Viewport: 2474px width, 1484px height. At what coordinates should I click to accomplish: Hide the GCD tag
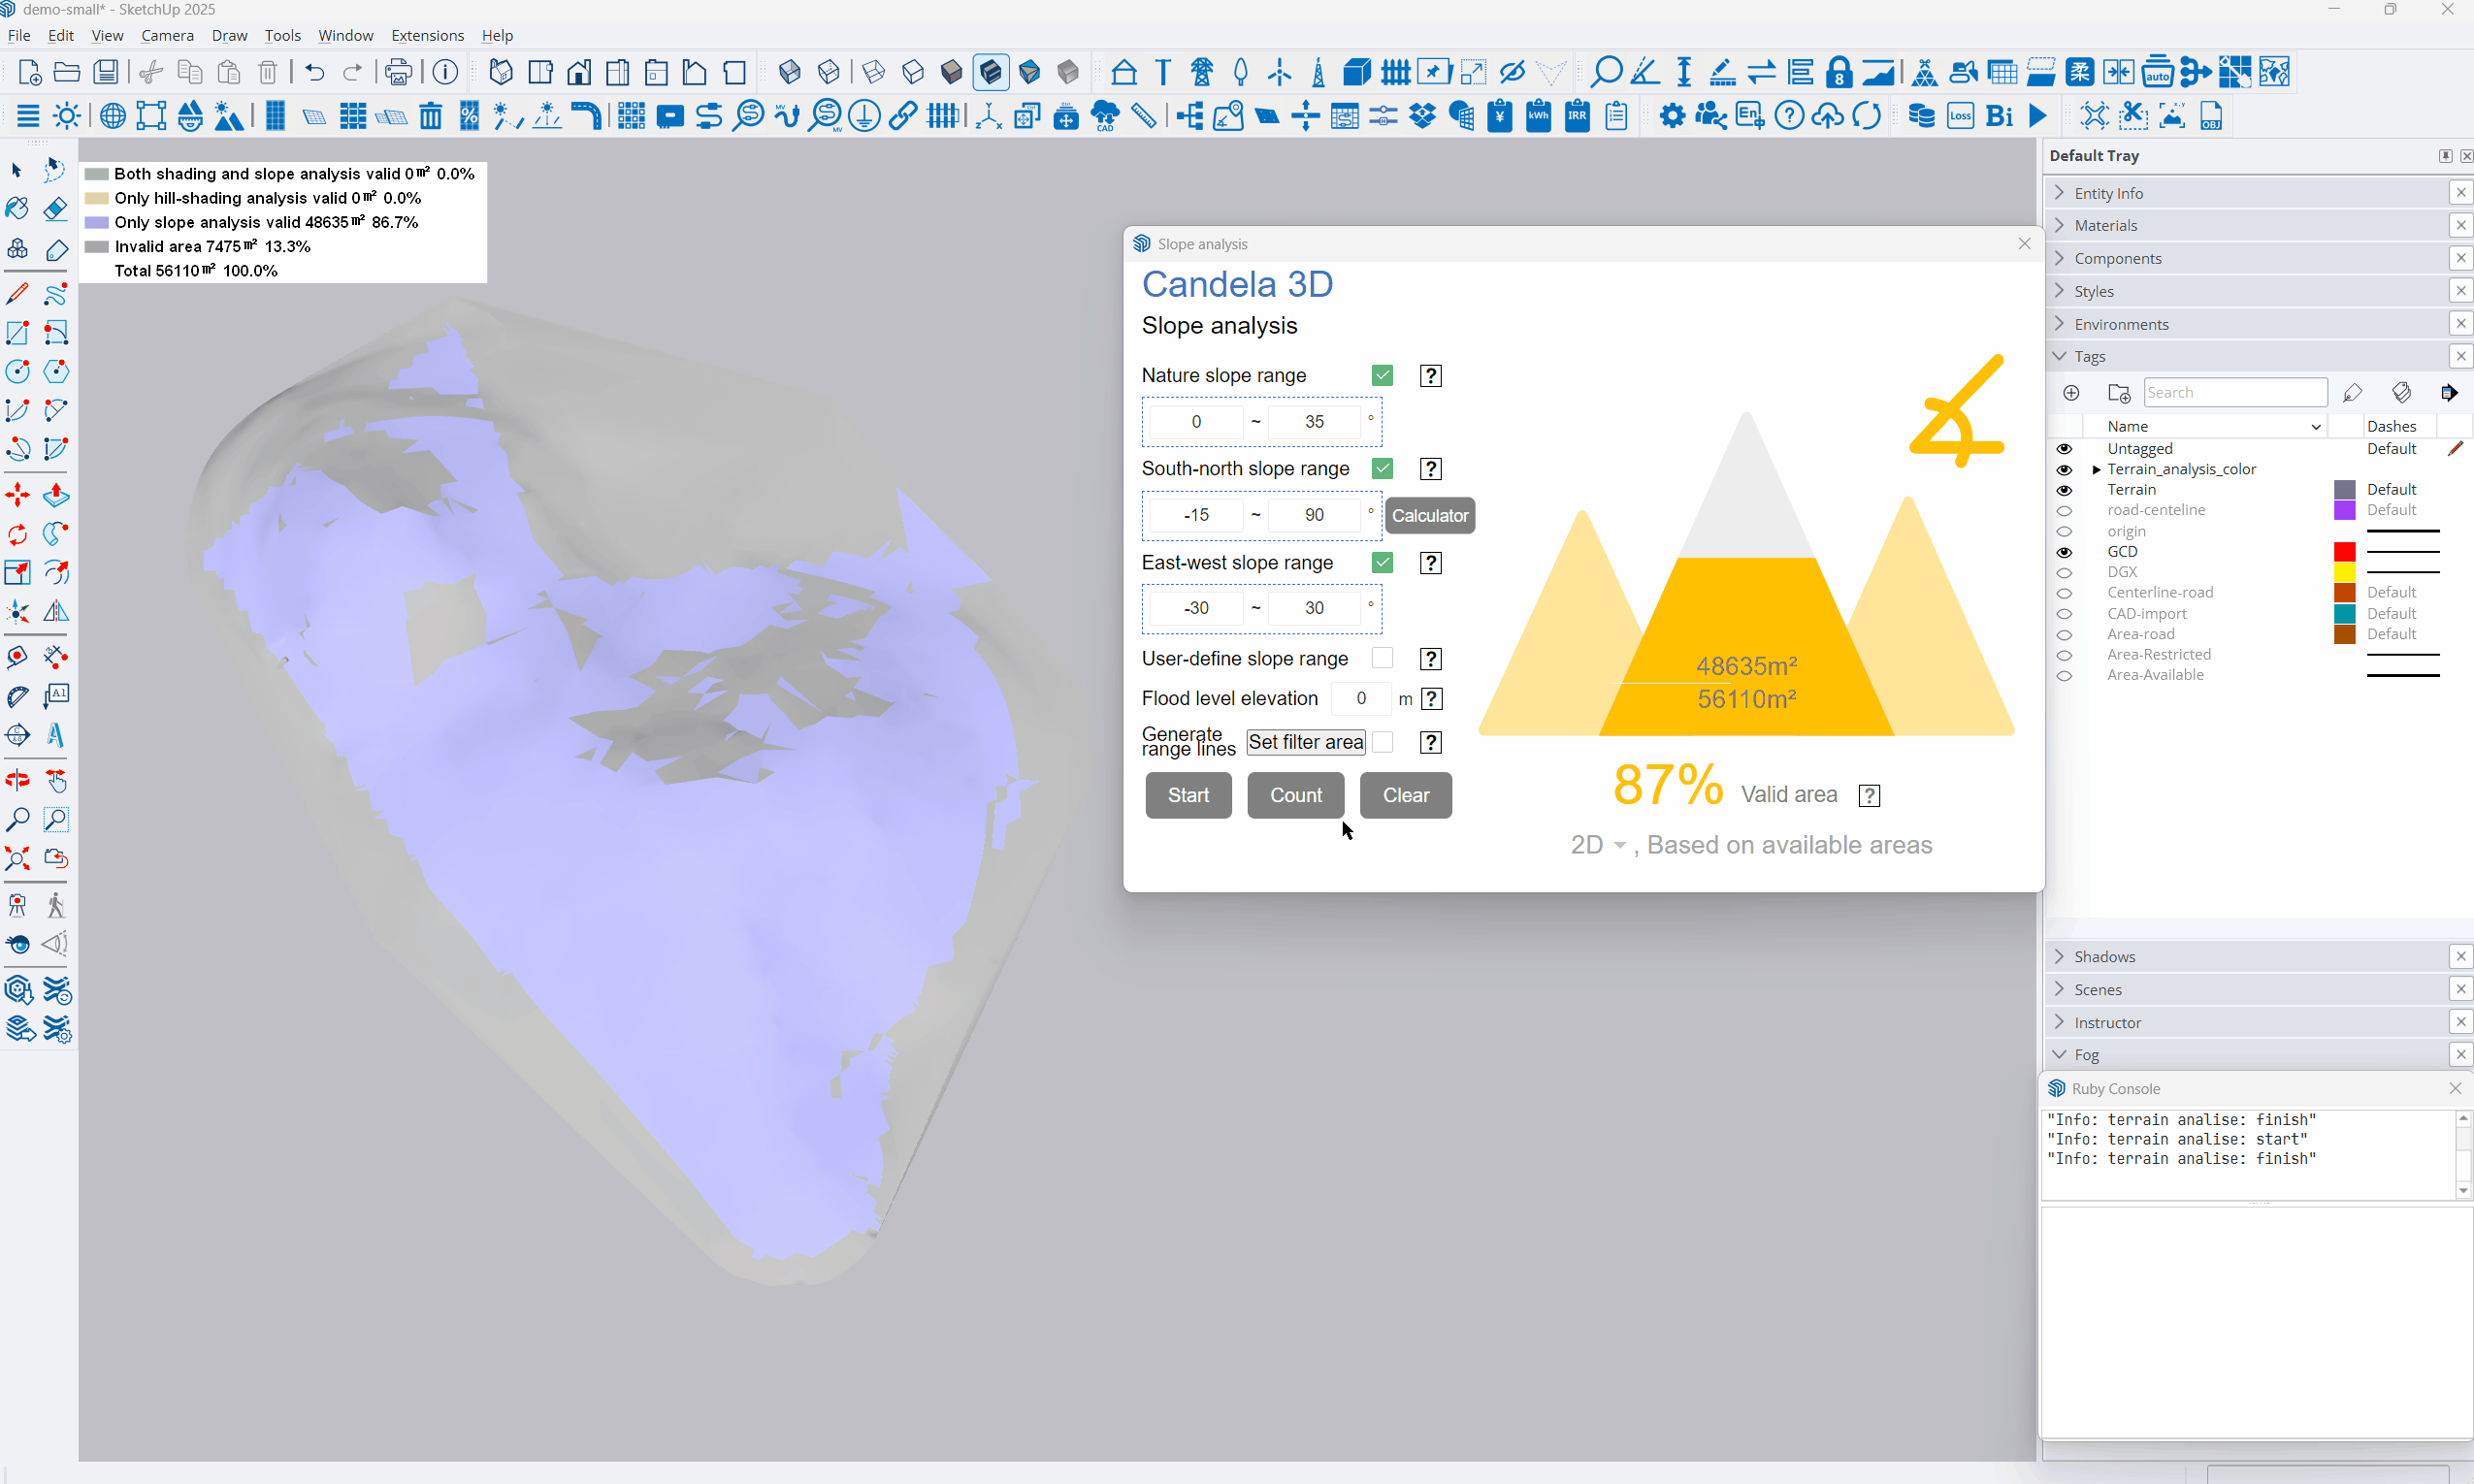[2064, 552]
